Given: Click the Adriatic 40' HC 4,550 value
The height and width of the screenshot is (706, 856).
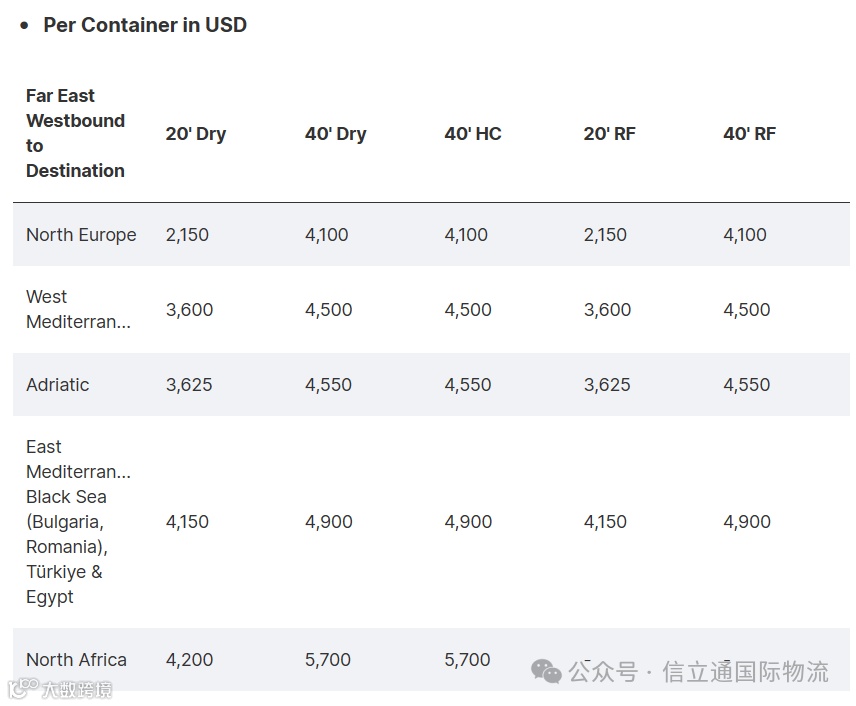Looking at the screenshot, I should pyautogui.click(x=468, y=385).
